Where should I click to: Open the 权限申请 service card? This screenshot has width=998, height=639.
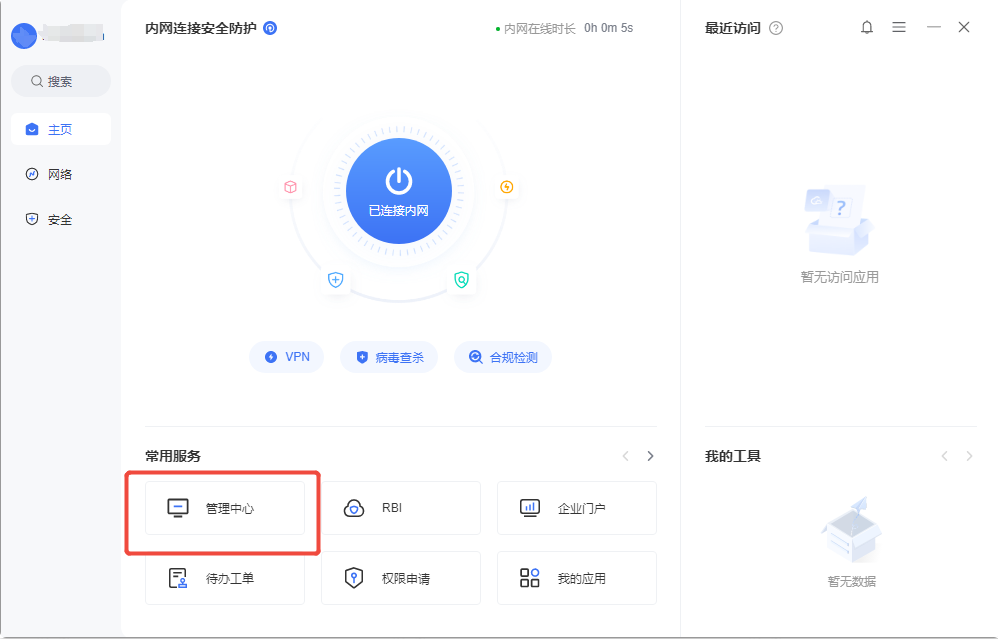tap(401, 578)
